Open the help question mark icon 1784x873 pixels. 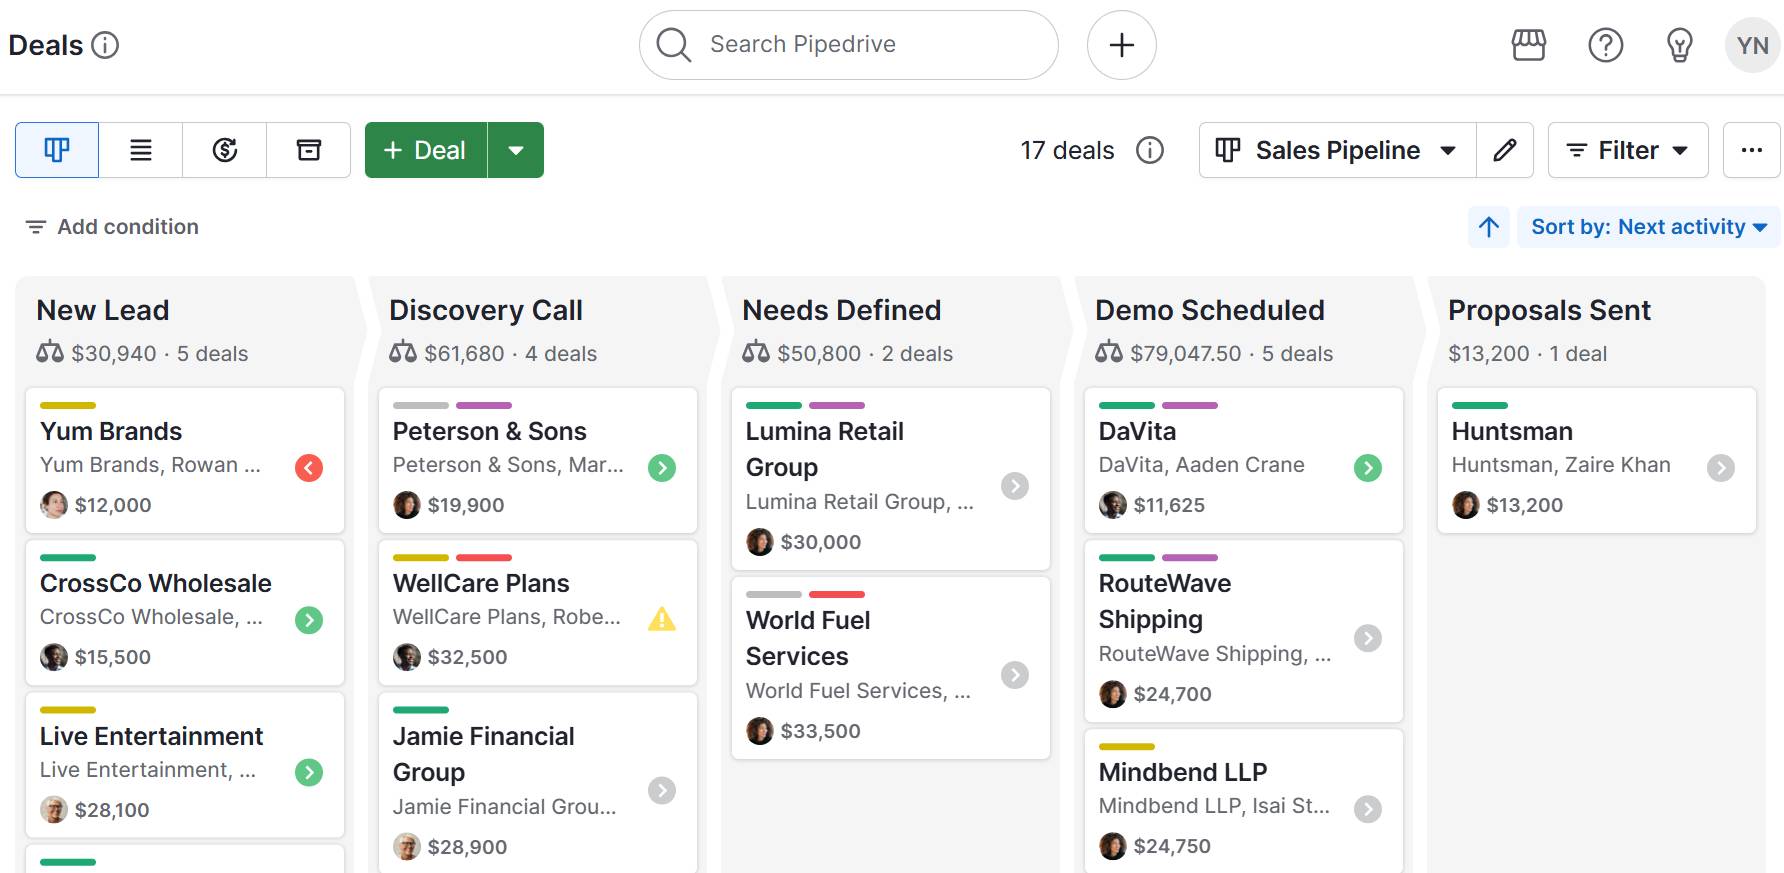[x=1606, y=45]
